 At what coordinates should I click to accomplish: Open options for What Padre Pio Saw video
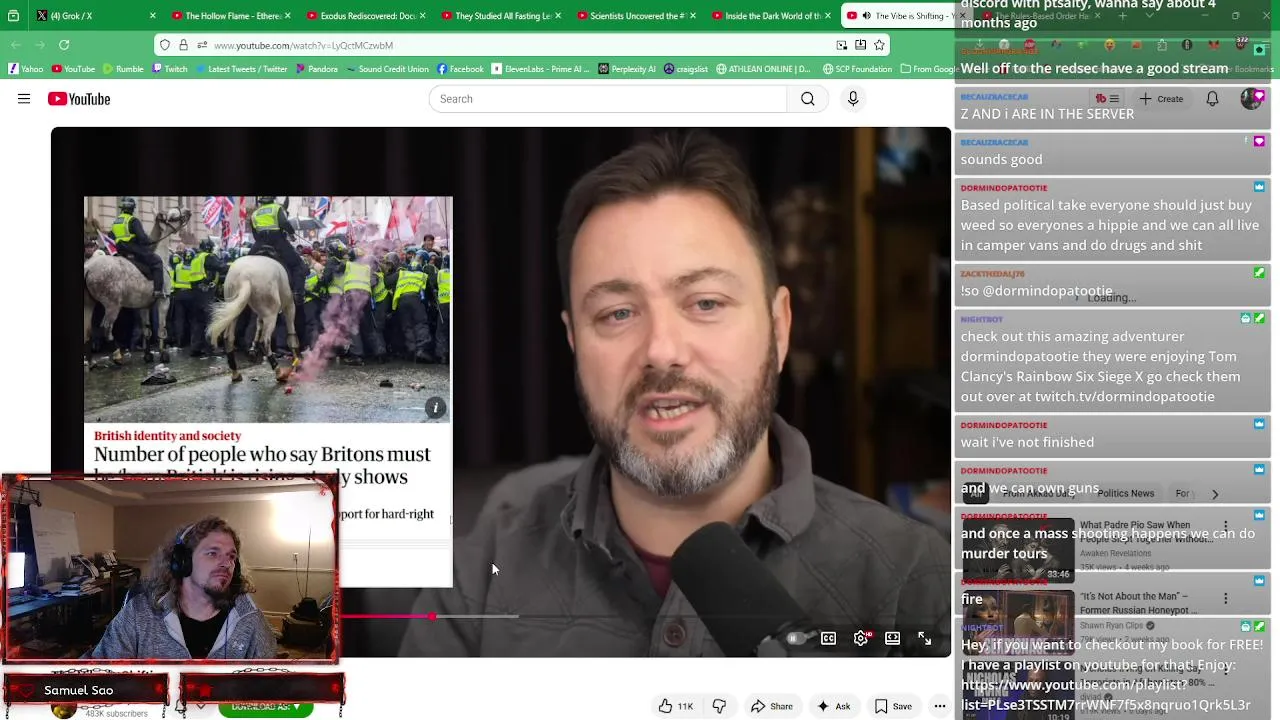1225,525
